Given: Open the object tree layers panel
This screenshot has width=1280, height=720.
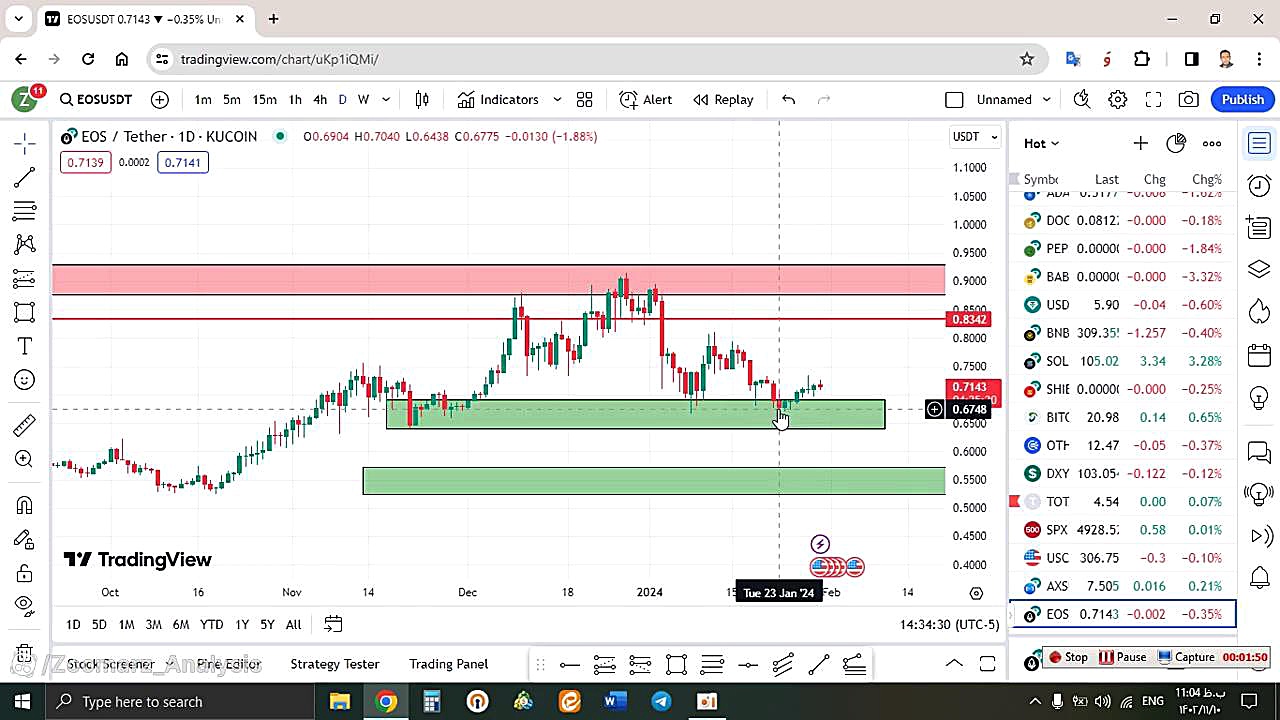Looking at the screenshot, I should (x=1259, y=270).
